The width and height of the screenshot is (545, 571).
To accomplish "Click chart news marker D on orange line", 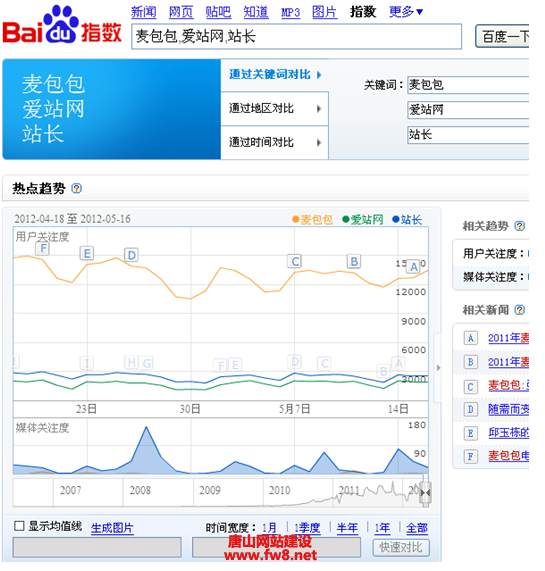I will point(131,255).
